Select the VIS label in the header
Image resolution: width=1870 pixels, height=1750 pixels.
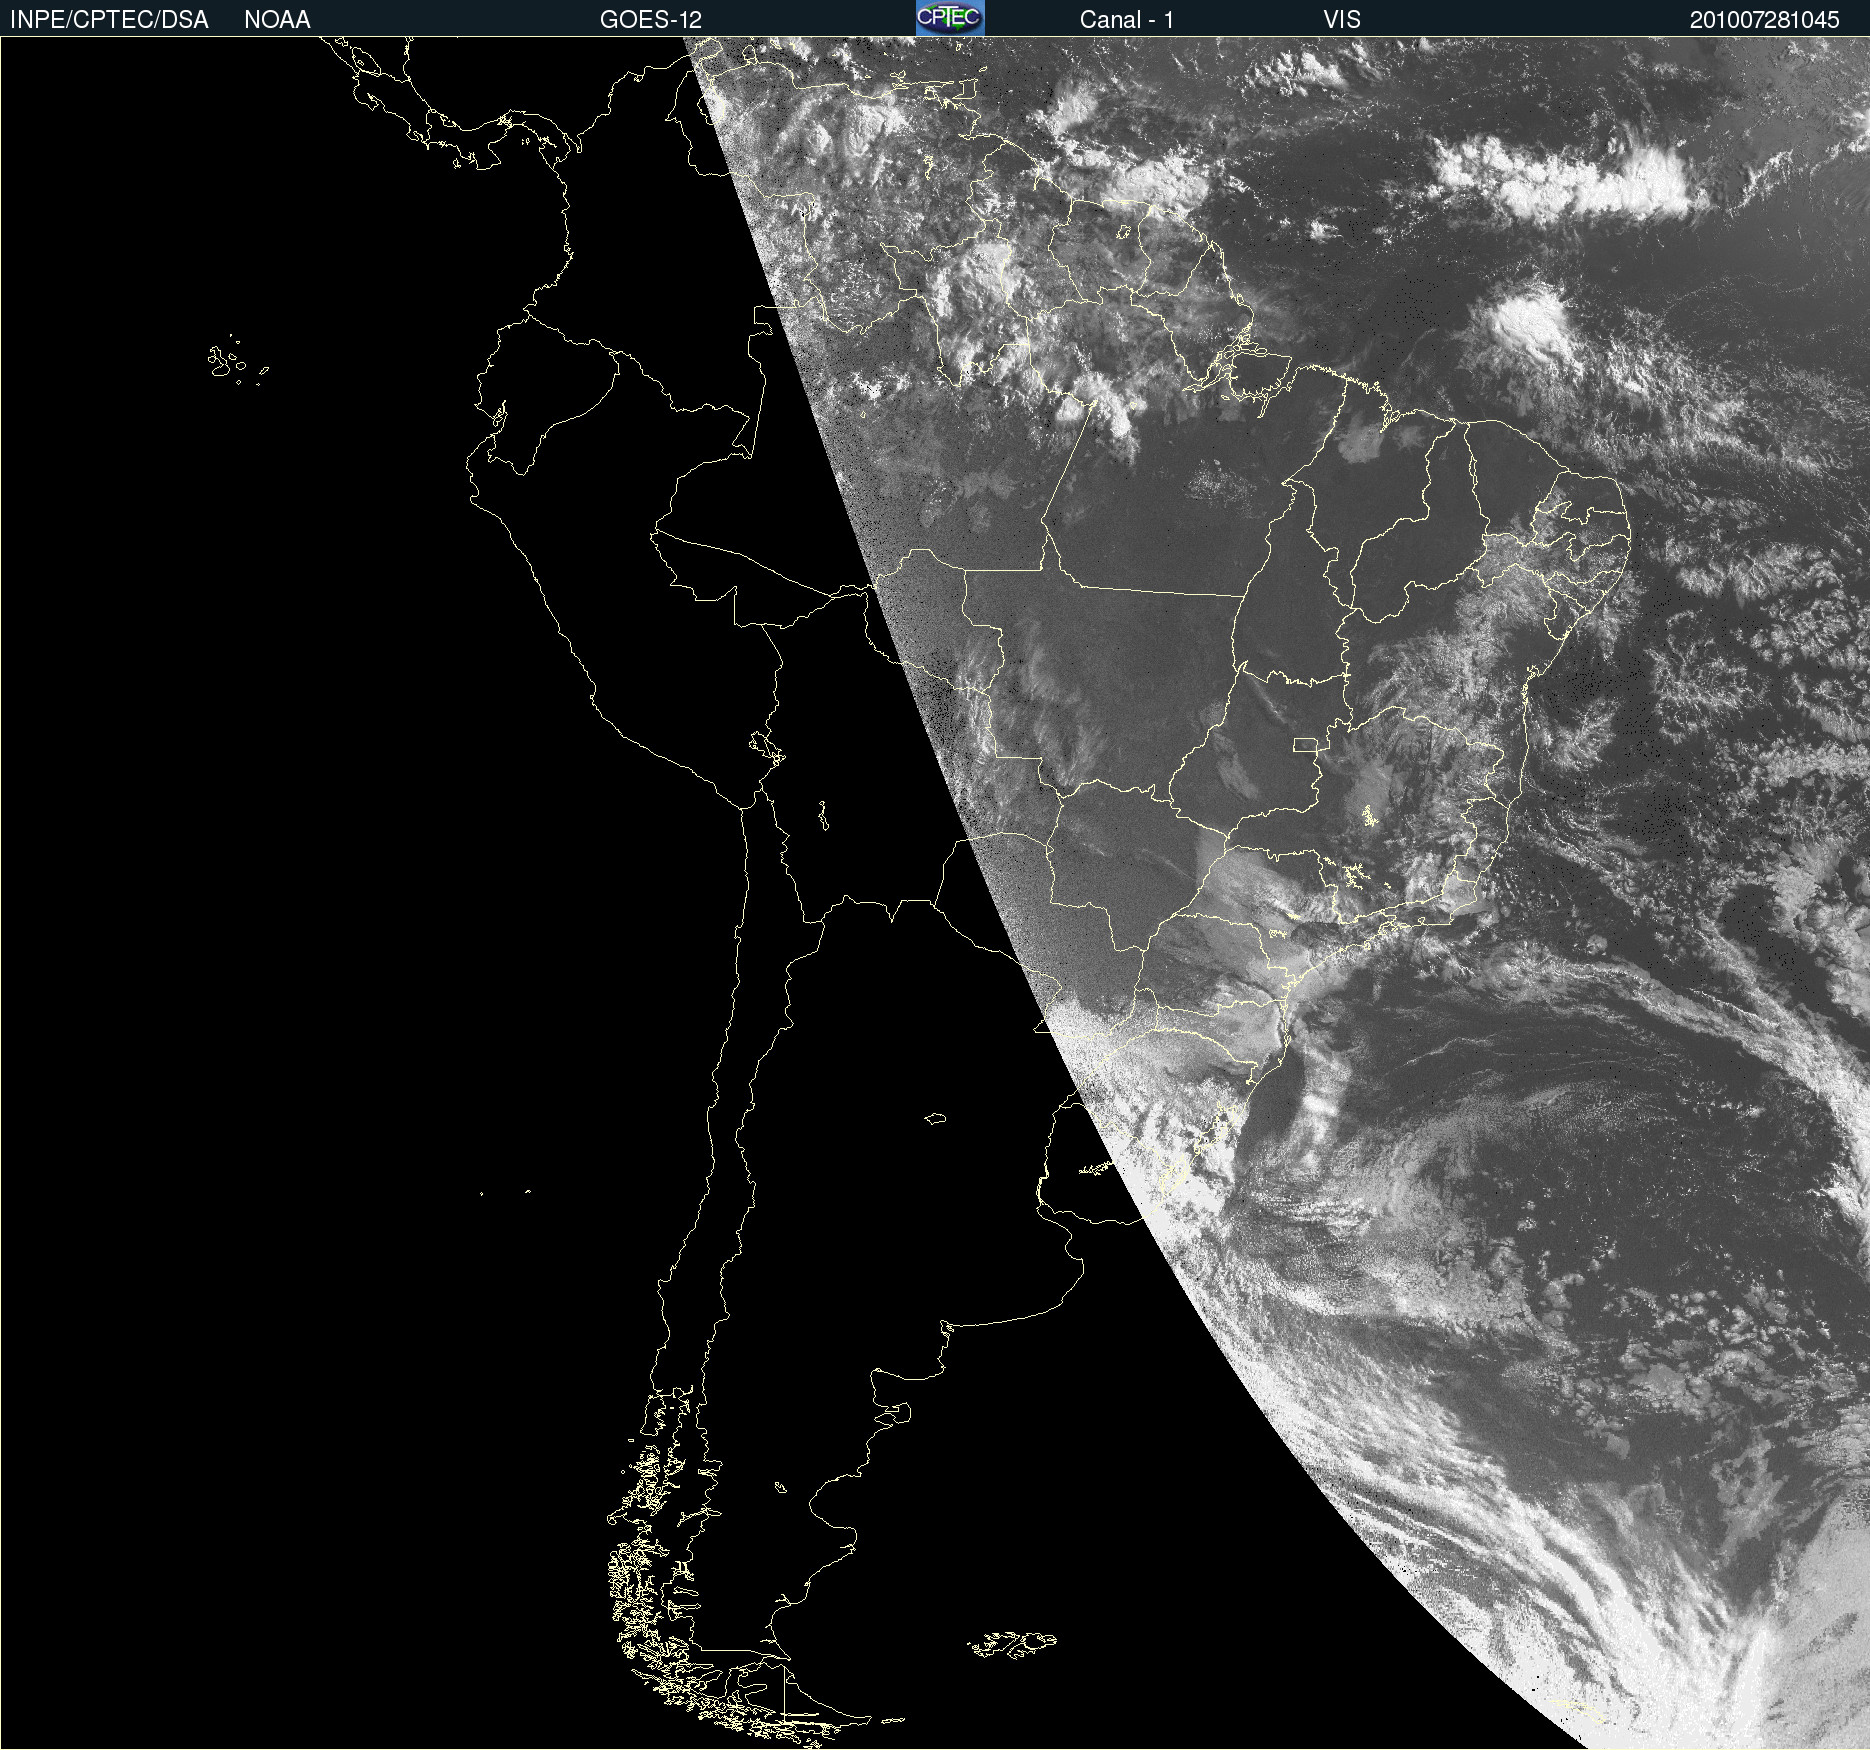[x=1342, y=20]
